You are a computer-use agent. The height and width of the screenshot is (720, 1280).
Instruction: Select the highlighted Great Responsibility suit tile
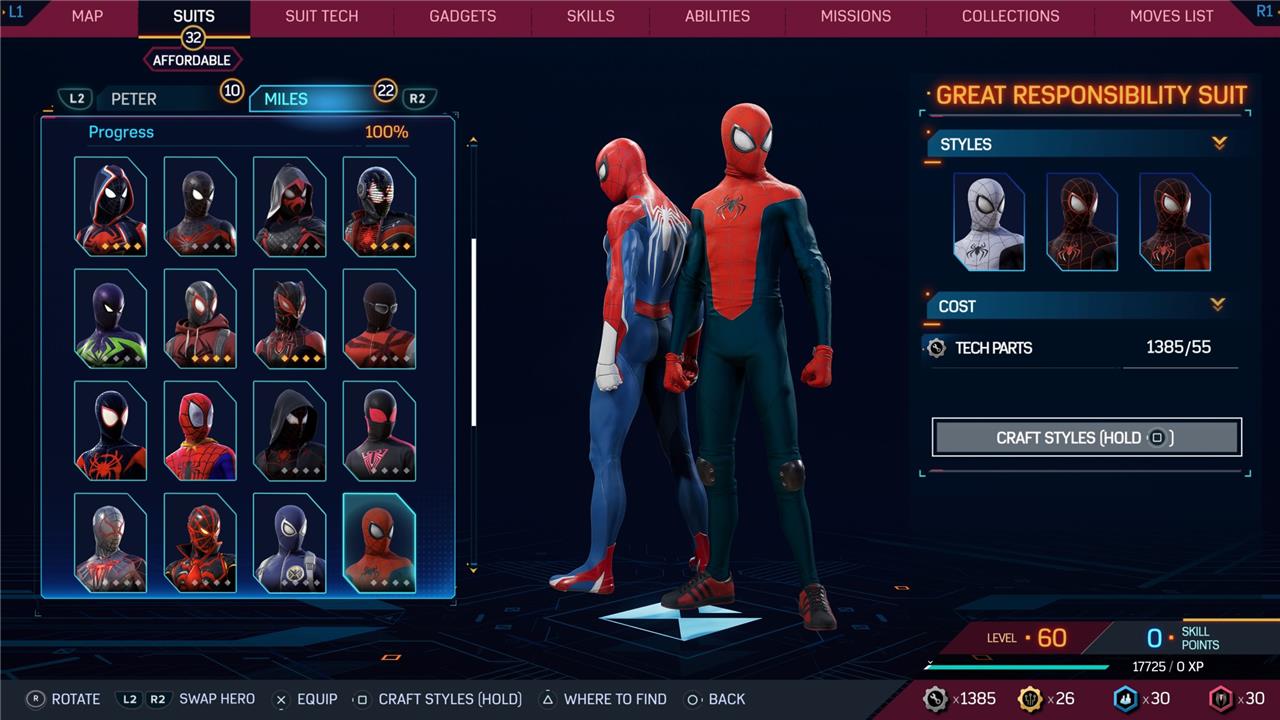click(x=379, y=543)
